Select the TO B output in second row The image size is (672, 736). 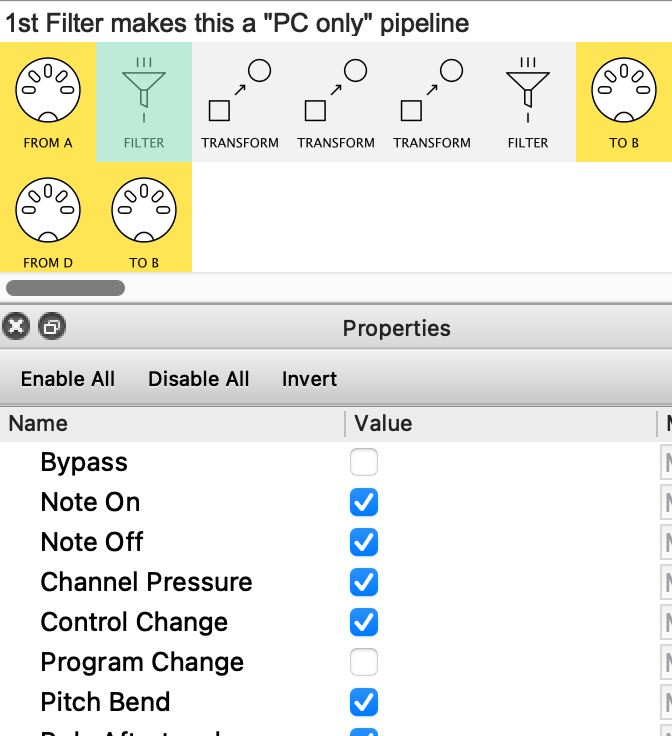pos(144,221)
